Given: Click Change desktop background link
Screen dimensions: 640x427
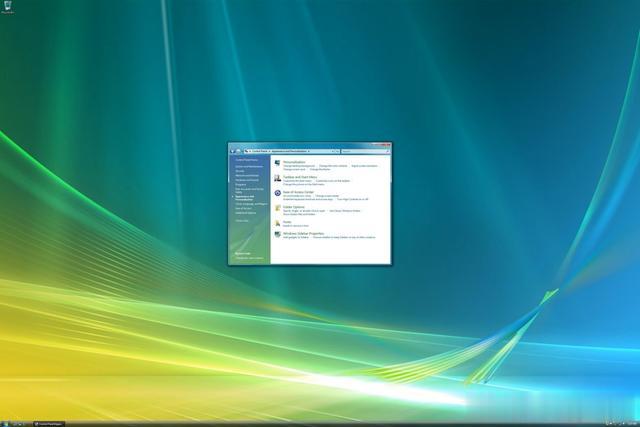Looking at the screenshot, I should coord(299,166).
